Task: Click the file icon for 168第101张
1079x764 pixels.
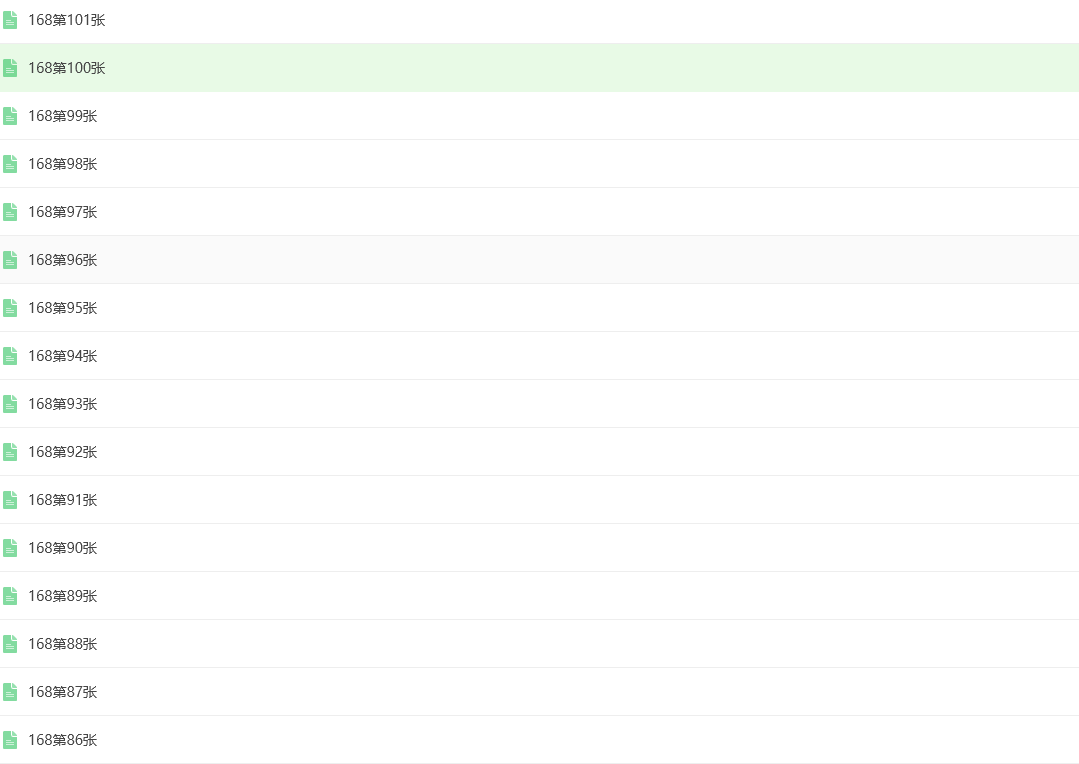Action: click(10, 20)
